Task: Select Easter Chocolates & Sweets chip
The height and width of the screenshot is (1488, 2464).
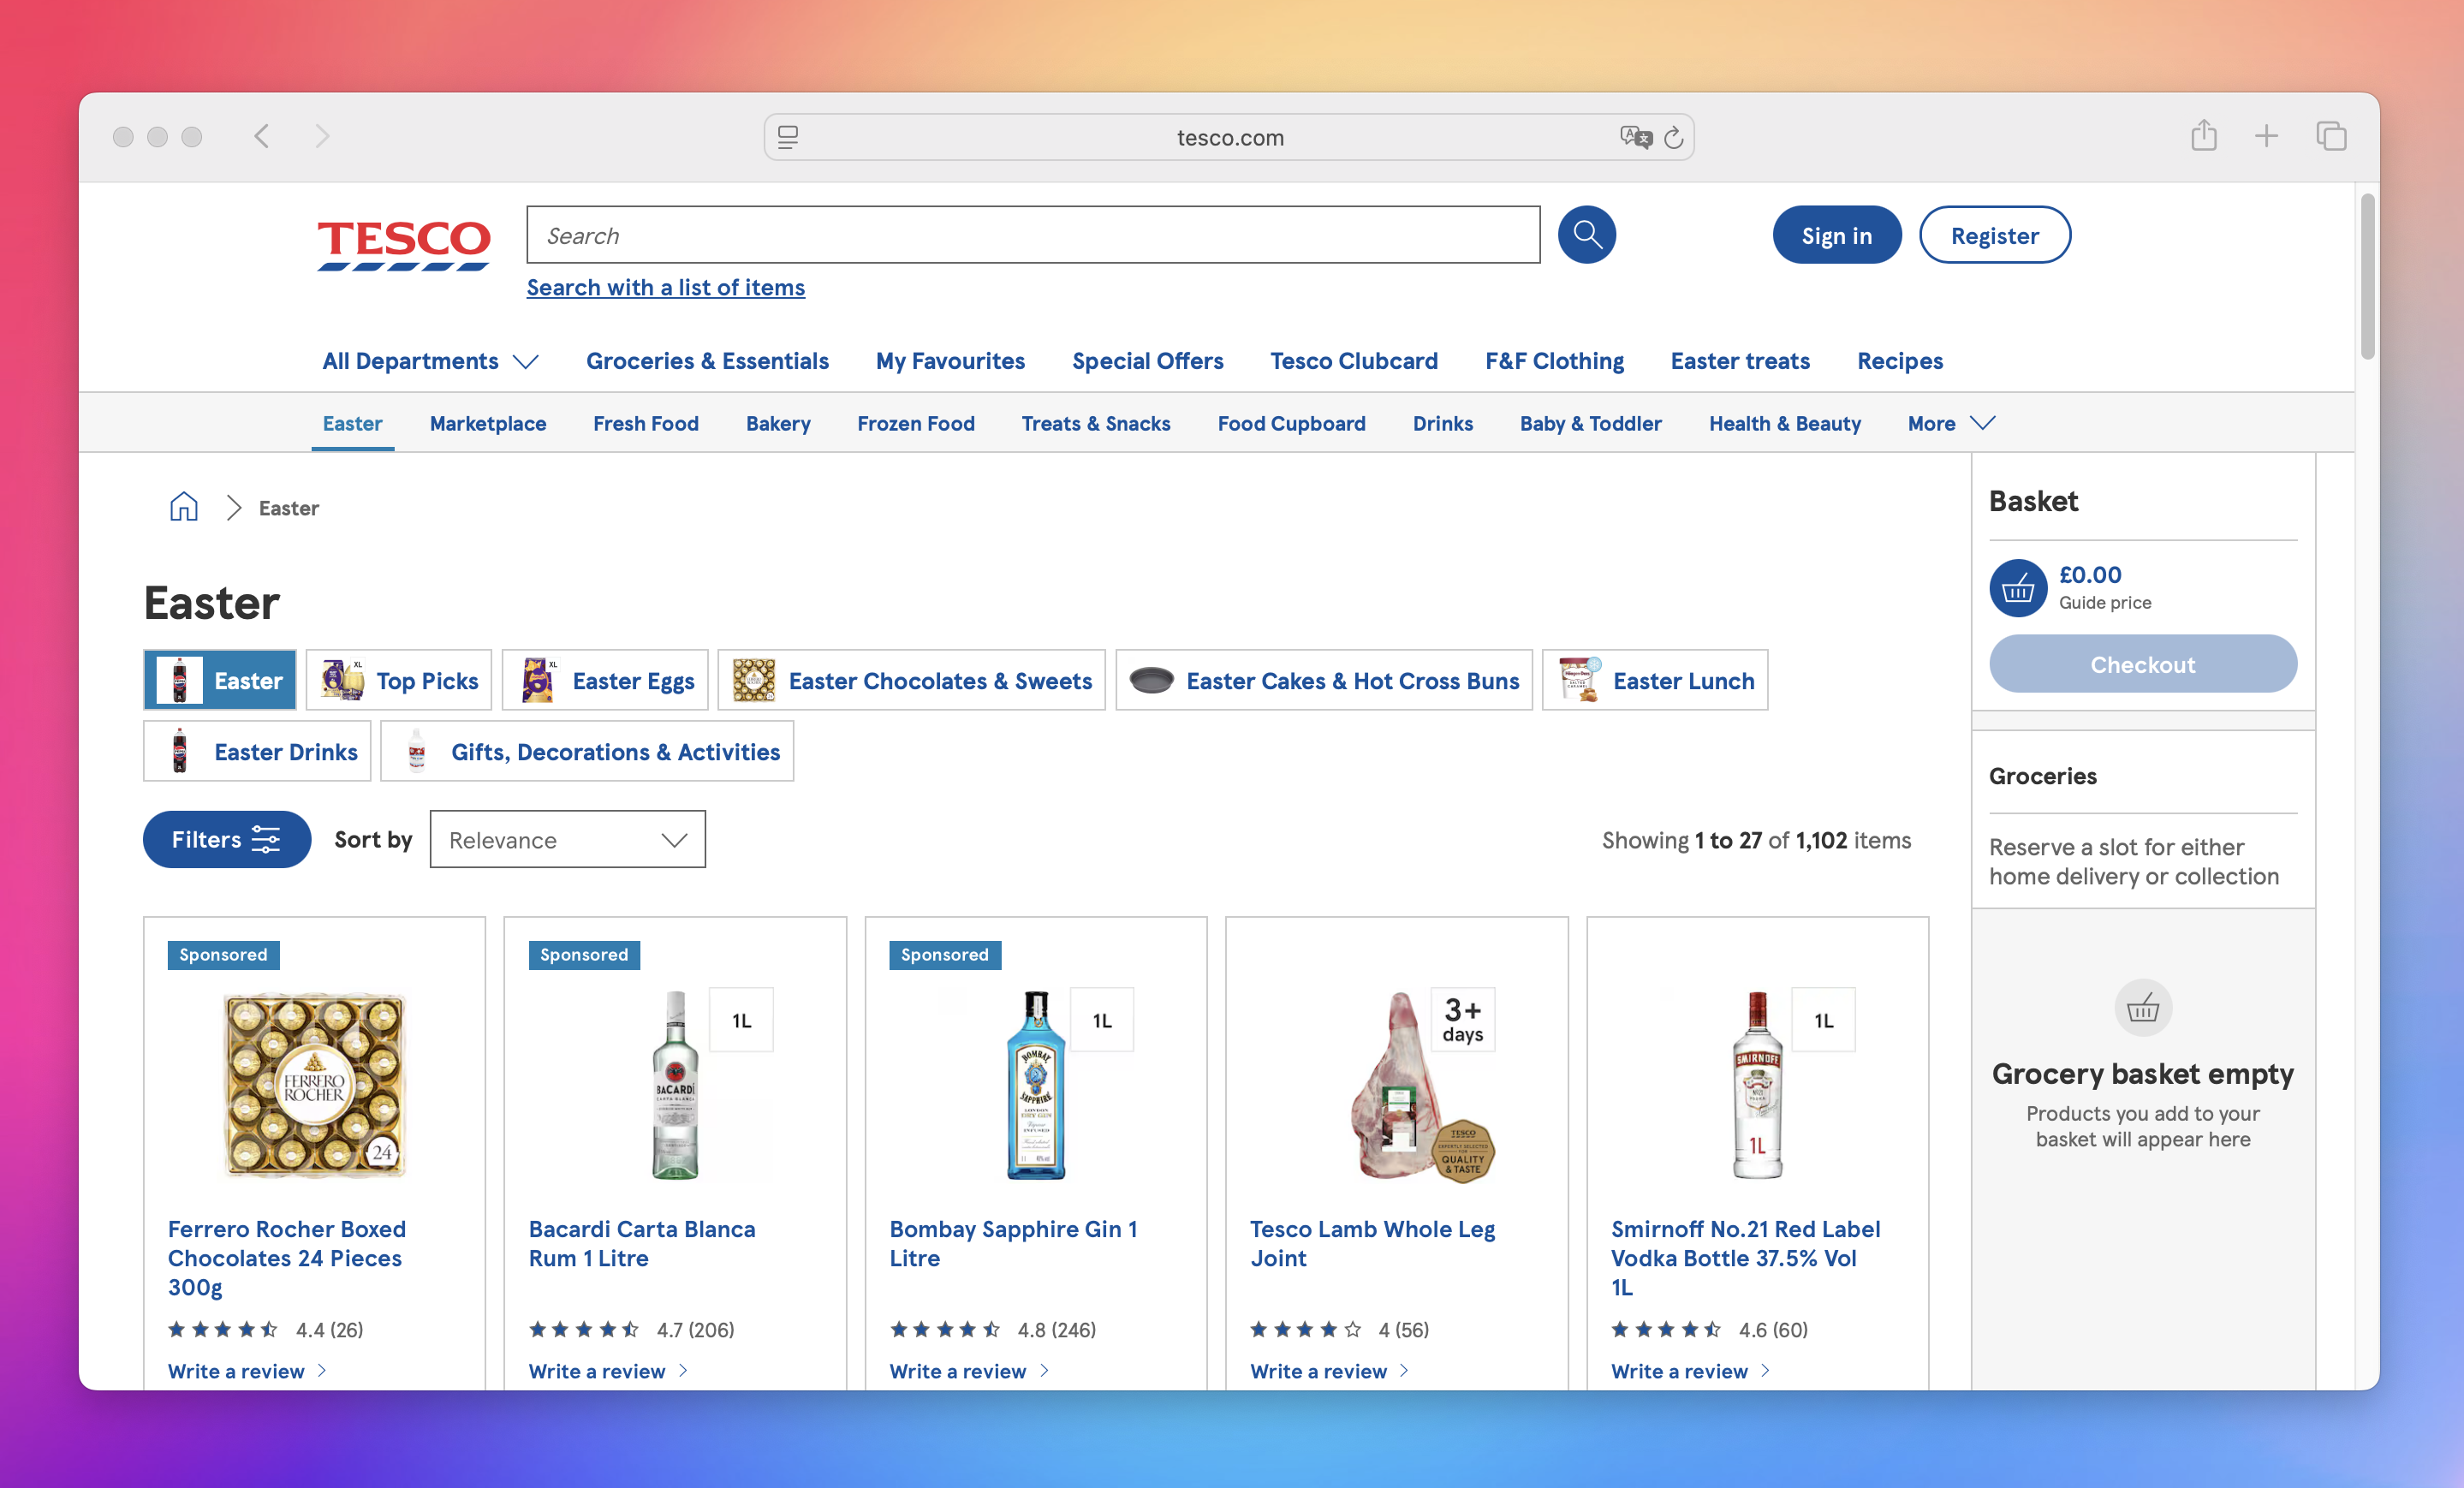Action: tap(911, 680)
